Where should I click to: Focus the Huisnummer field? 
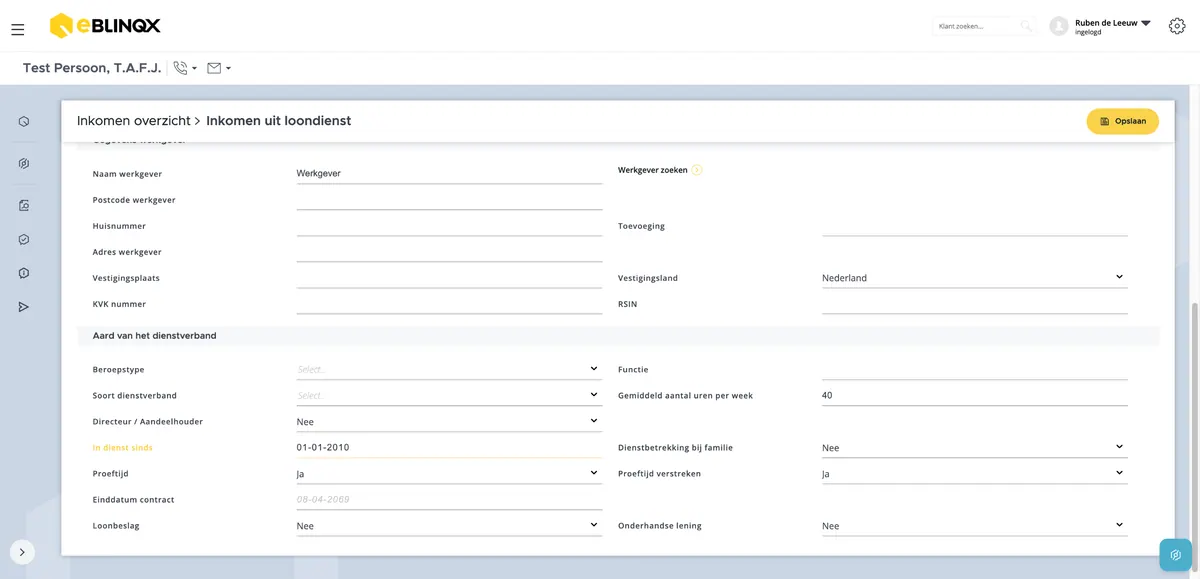coord(450,225)
